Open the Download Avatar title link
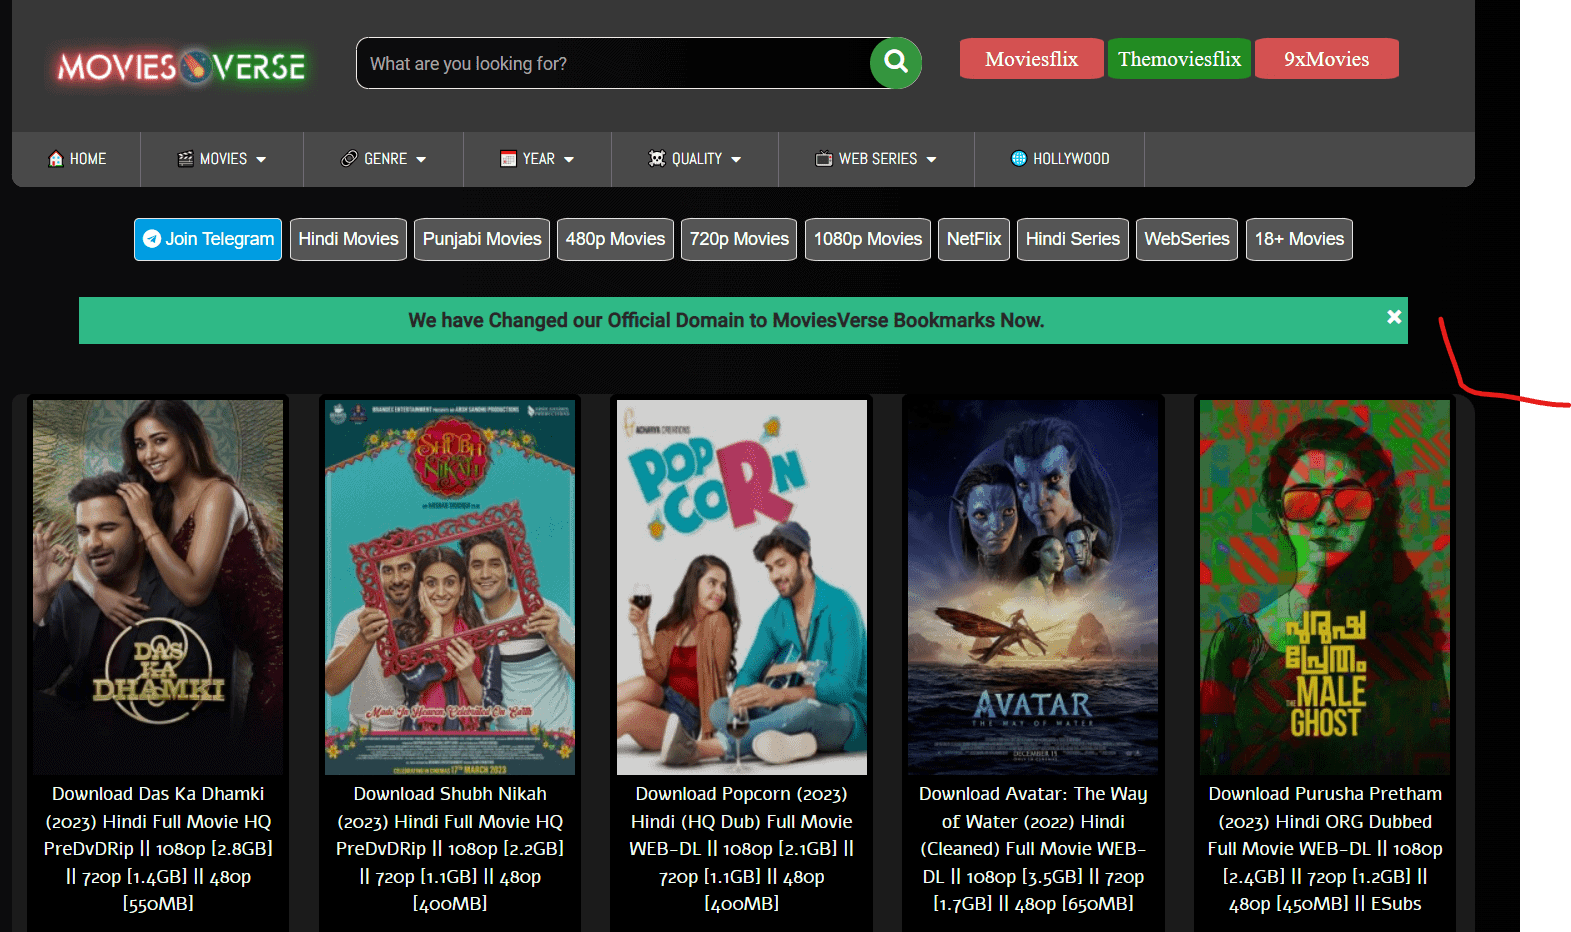Image resolution: width=1571 pixels, height=932 pixels. [1033, 849]
